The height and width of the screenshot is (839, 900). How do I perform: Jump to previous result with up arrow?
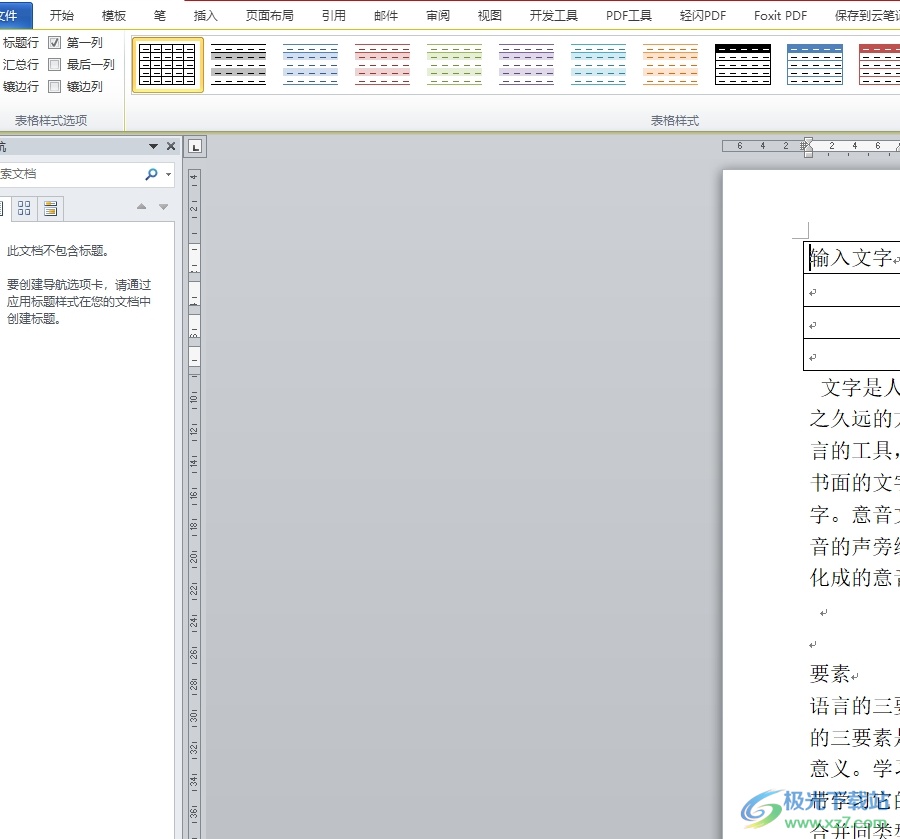click(141, 207)
